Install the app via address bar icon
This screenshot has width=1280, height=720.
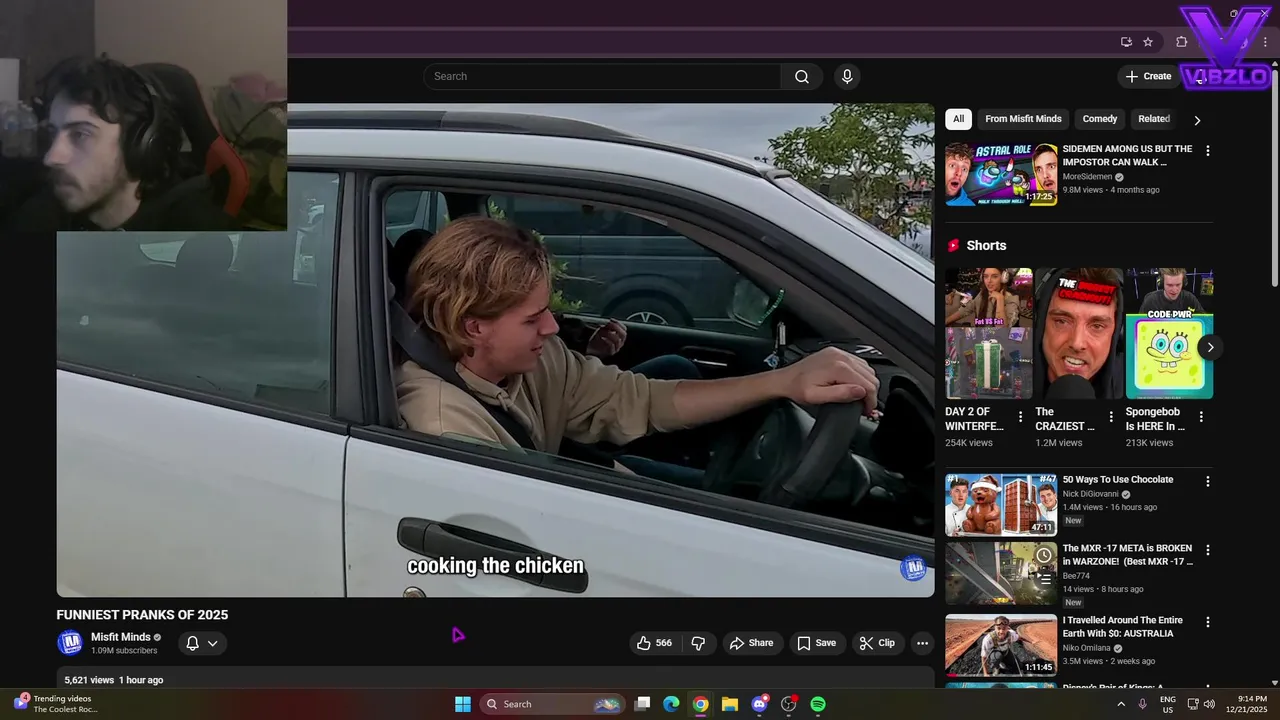pyautogui.click(x=1126, y=42)
